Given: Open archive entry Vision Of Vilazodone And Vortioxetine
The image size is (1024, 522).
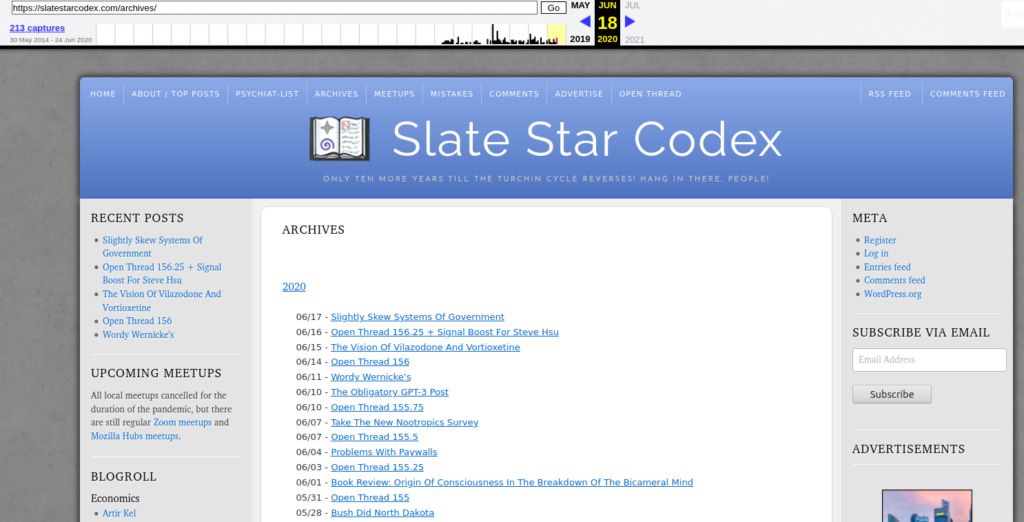Looking at the screenshot, I should tap(425, 347).
